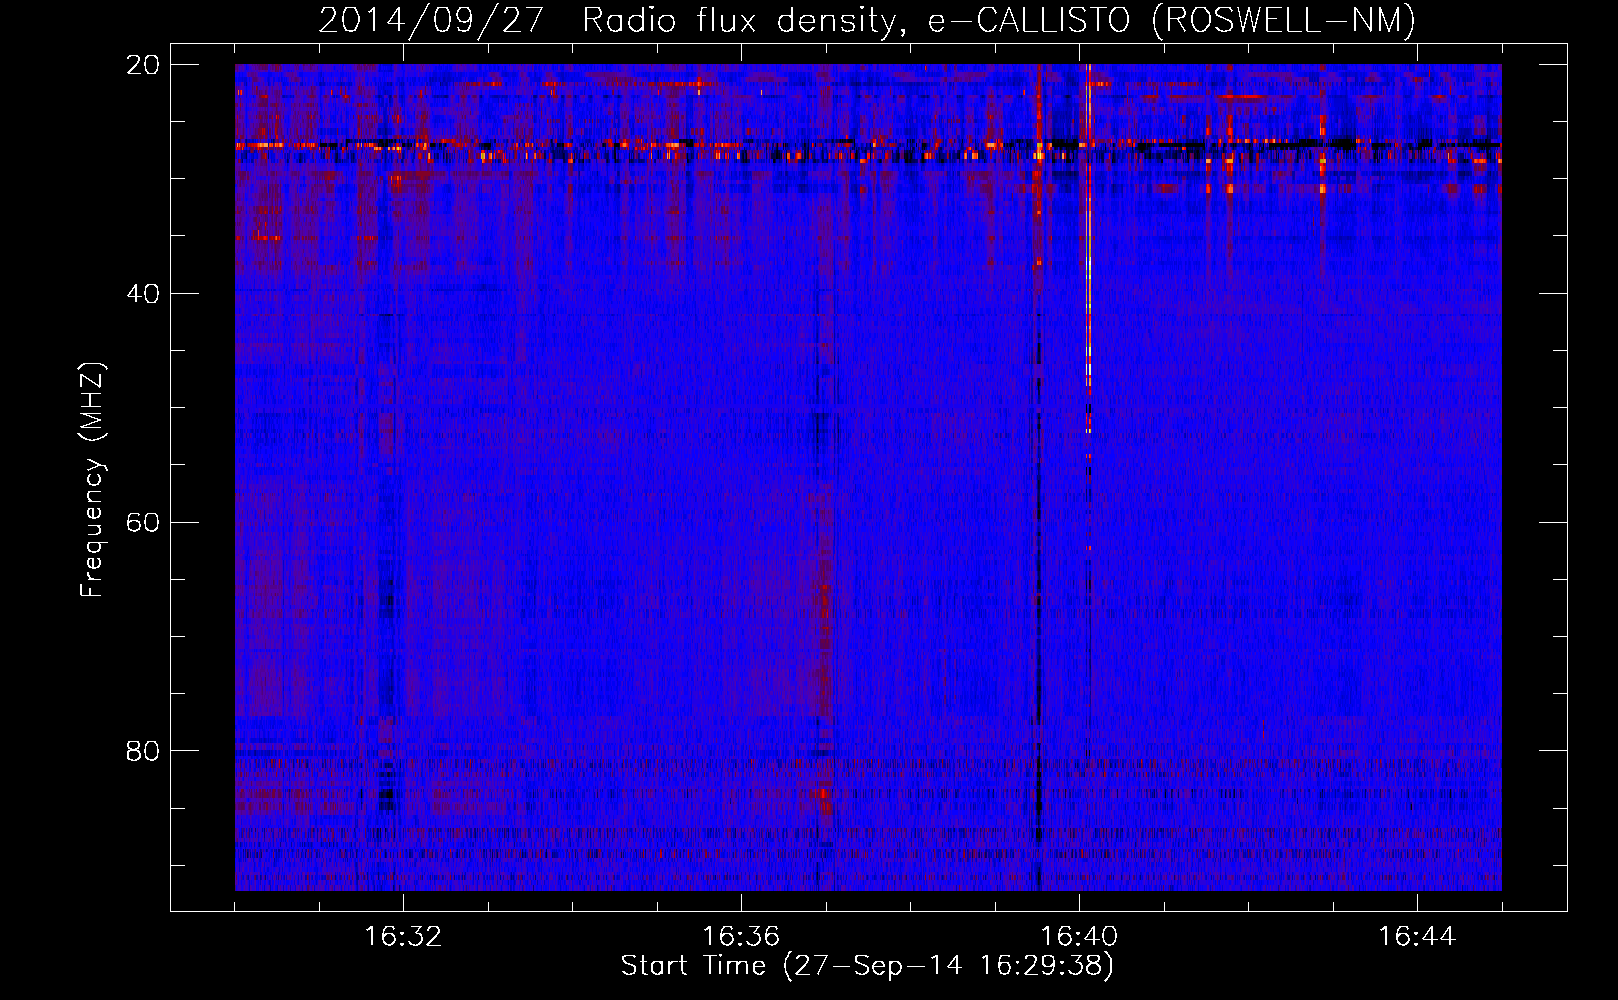Click the 16:36 time tick label
Viewport: 1618px width, 1000px height.
[741, 937]
